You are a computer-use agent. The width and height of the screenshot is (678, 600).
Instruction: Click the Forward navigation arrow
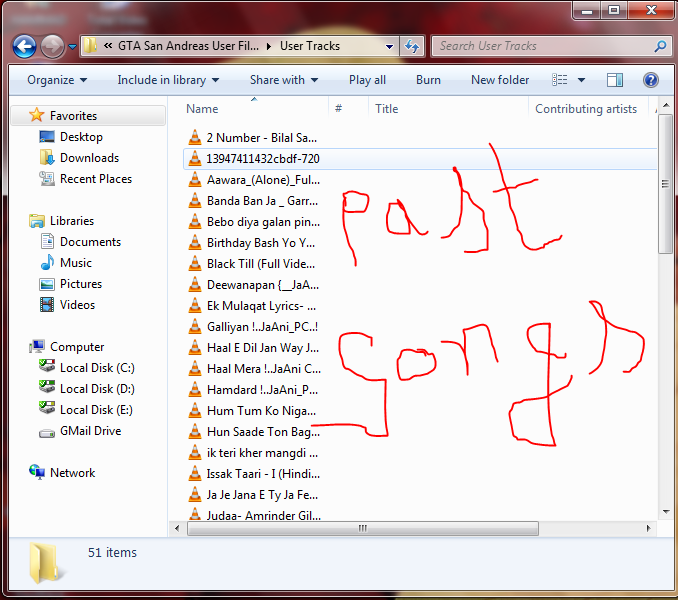coord(52,46)
